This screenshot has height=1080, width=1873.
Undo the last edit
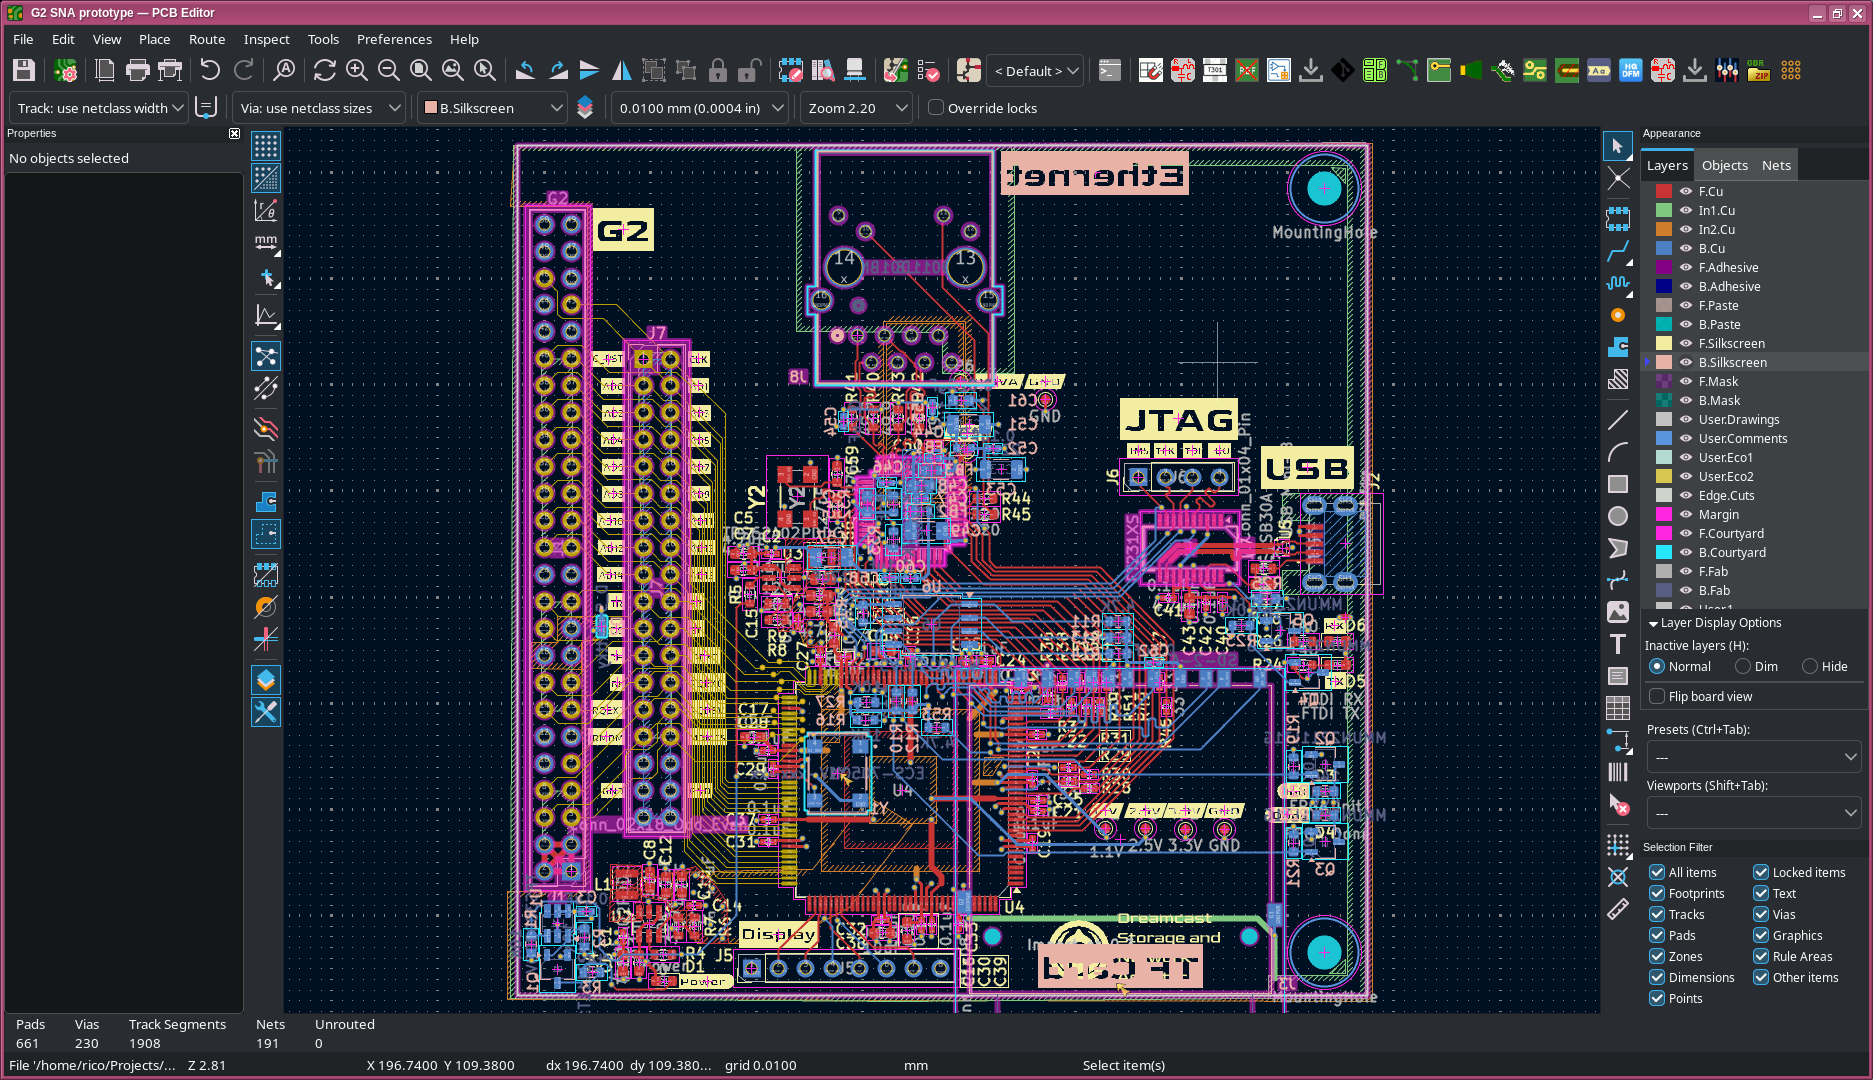209,70
